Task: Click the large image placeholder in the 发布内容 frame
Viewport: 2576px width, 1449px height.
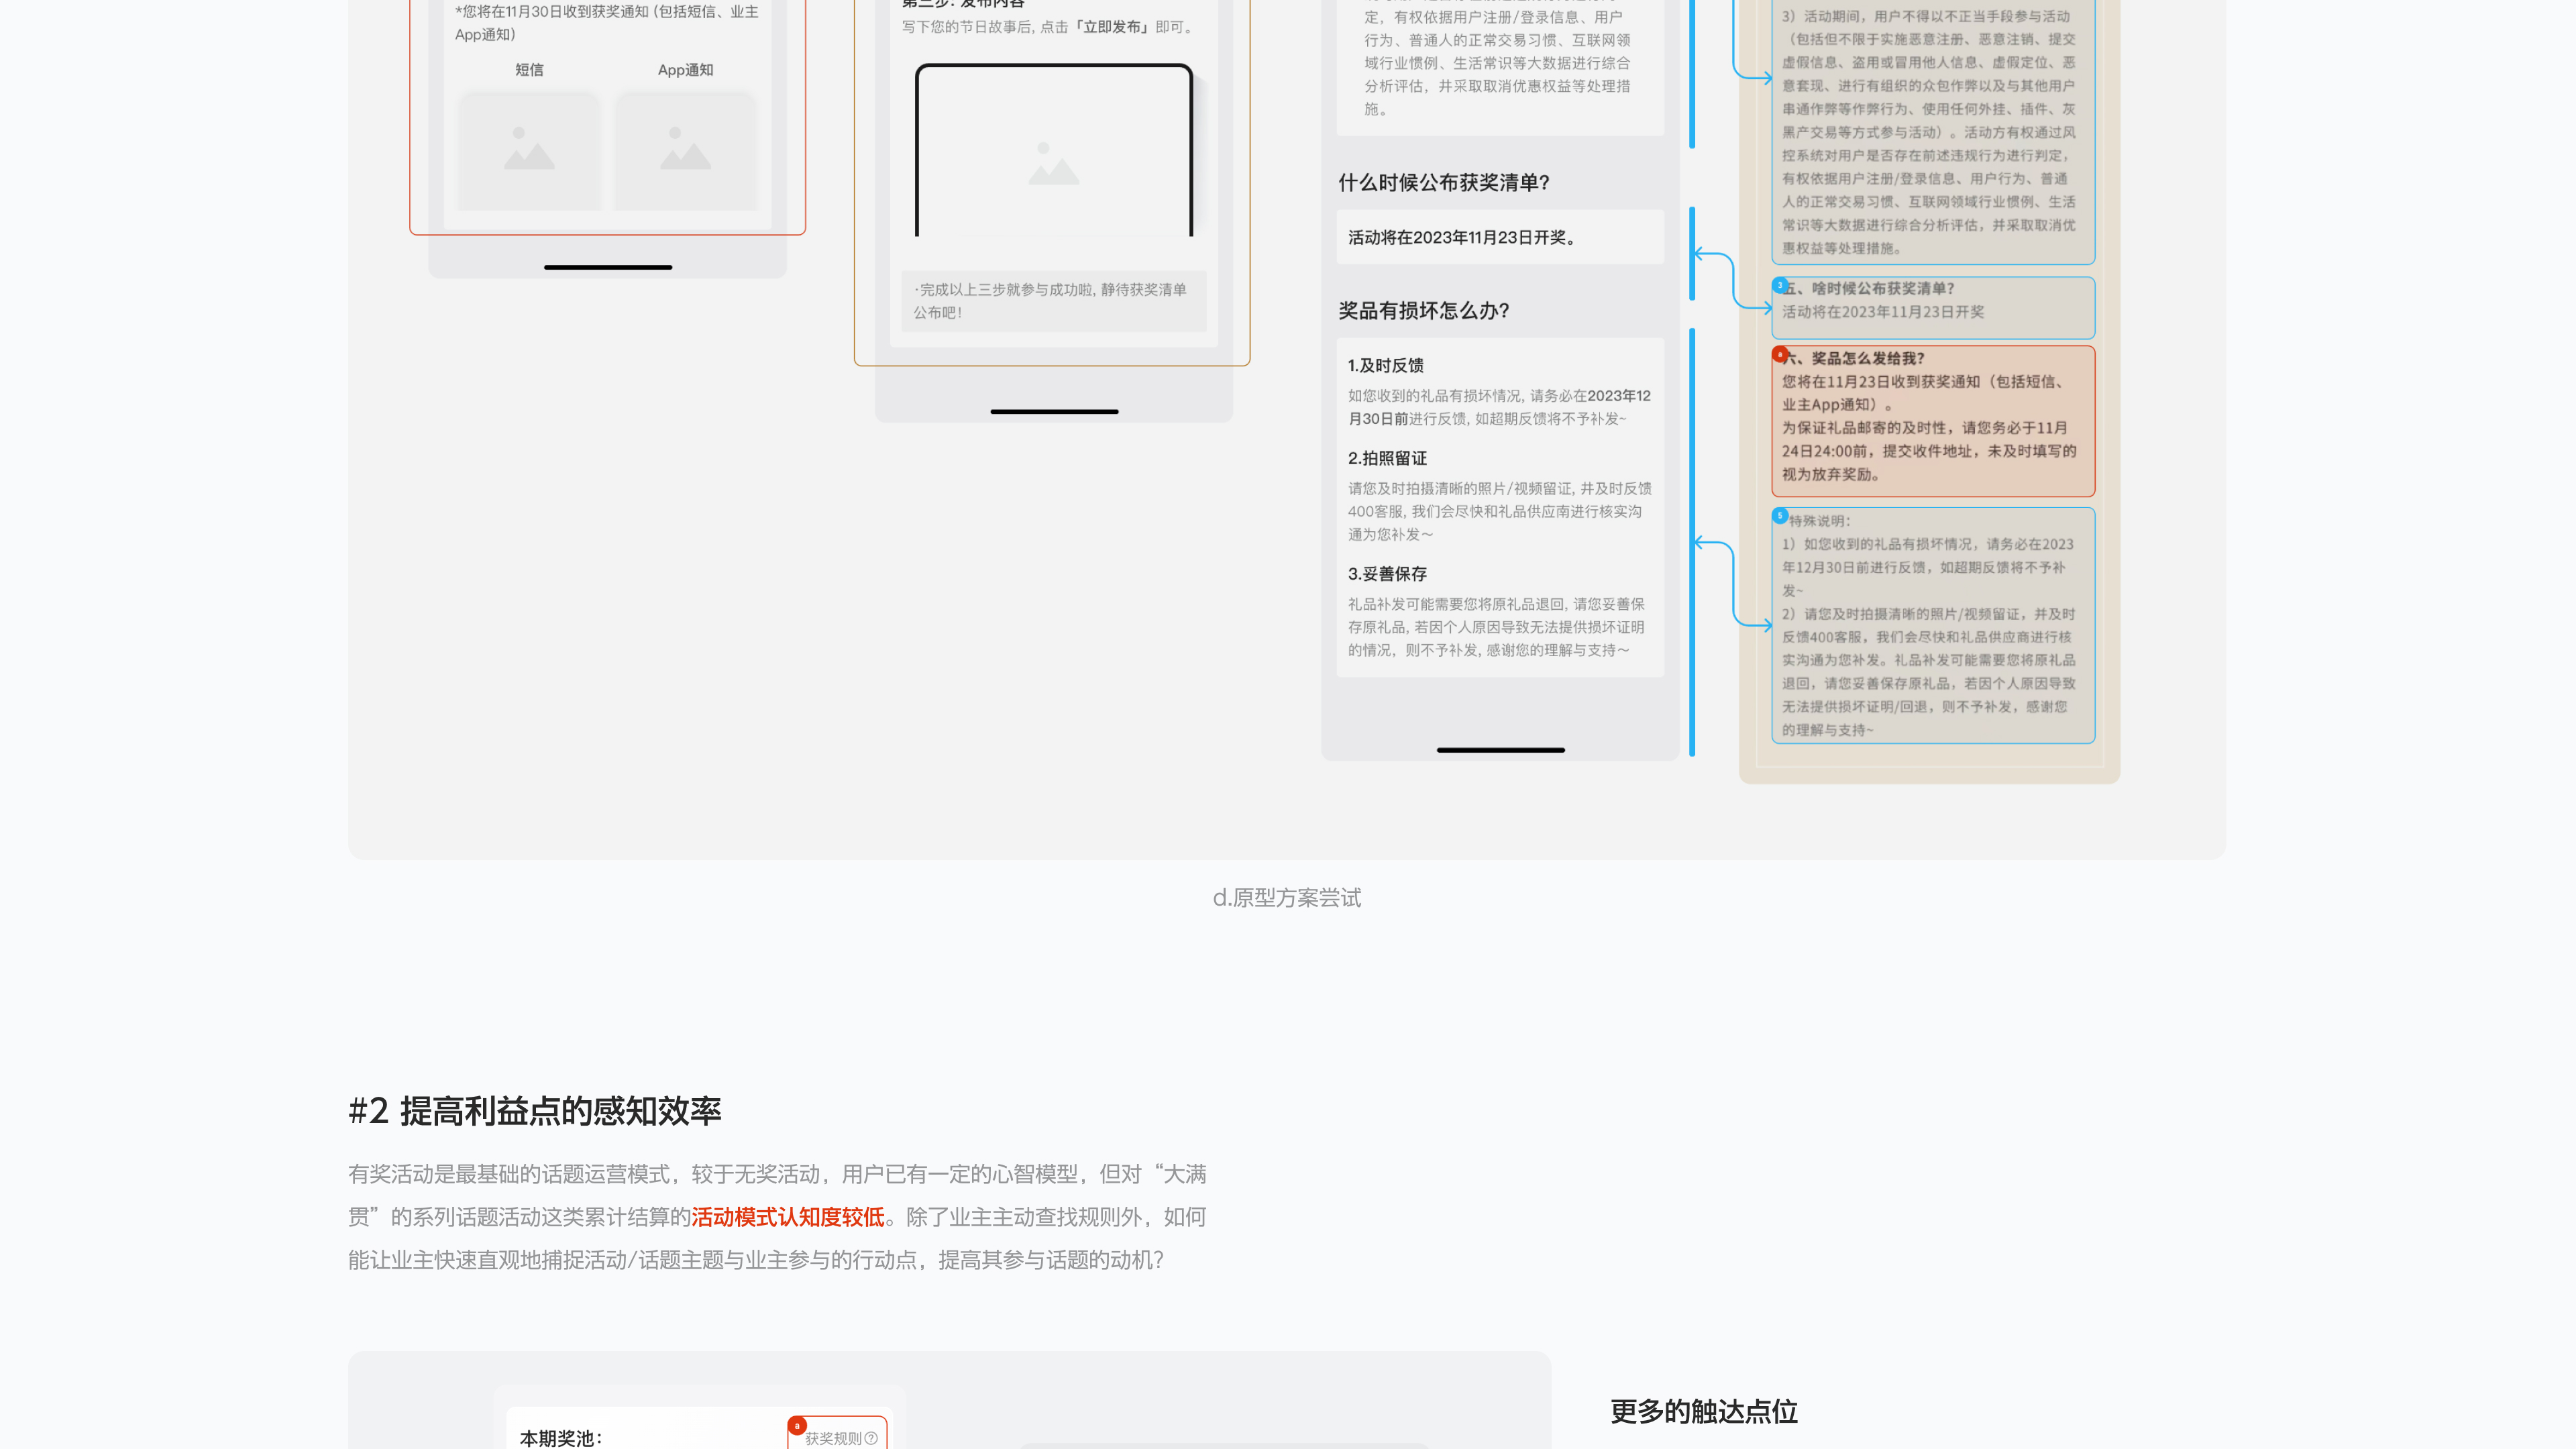Action: [x=1053, y=162]
